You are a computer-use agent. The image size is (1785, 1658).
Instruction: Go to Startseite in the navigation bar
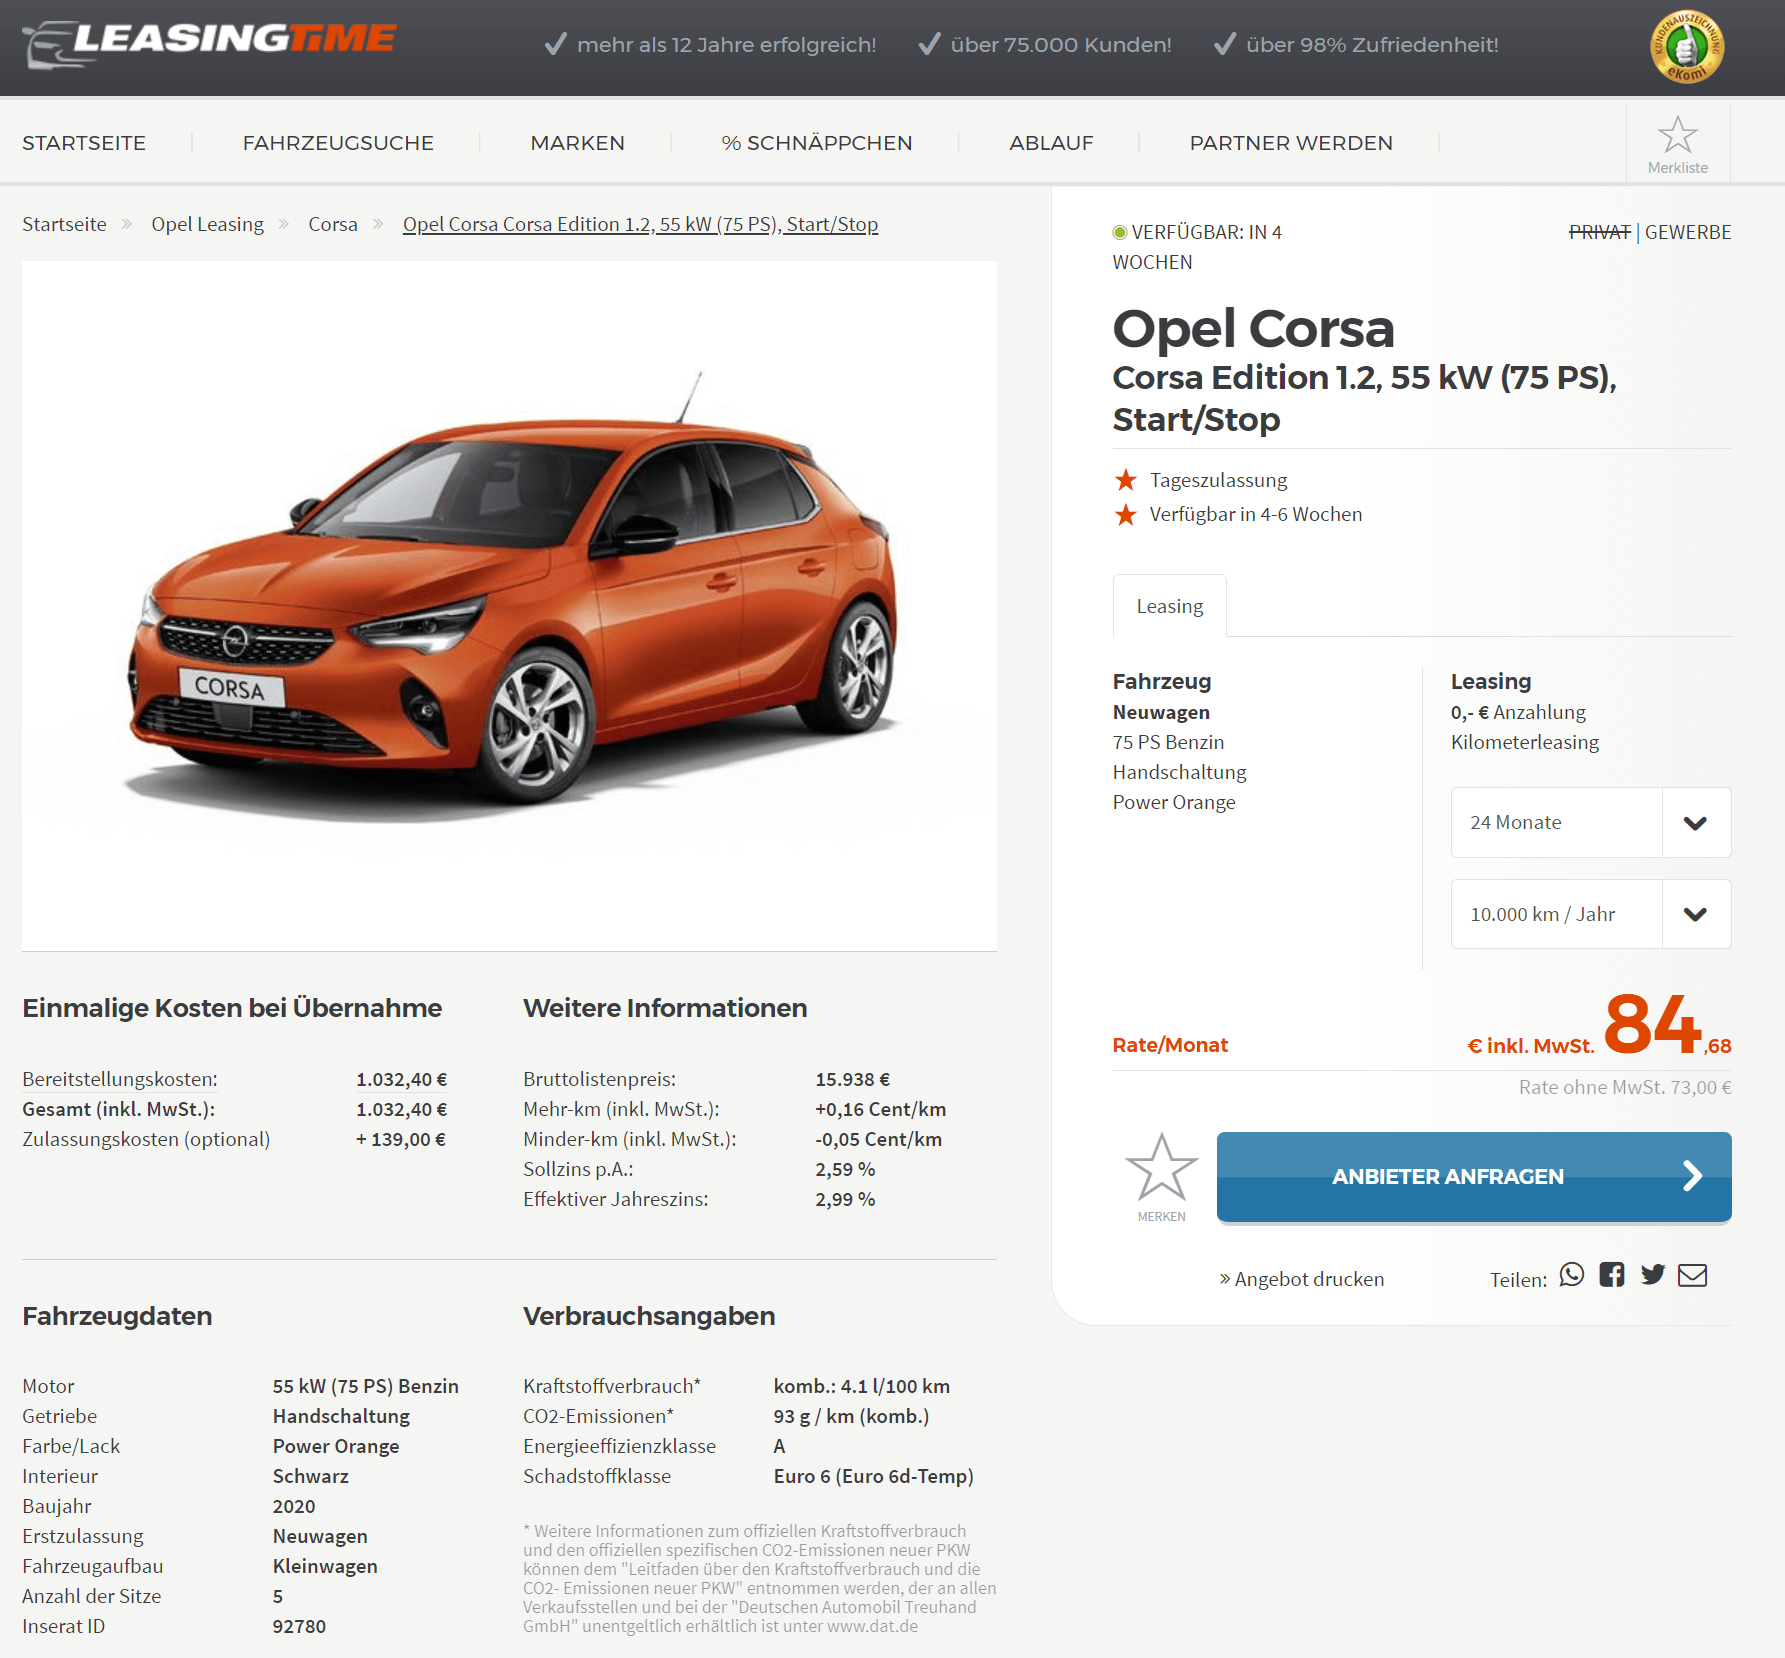(84, 143)
